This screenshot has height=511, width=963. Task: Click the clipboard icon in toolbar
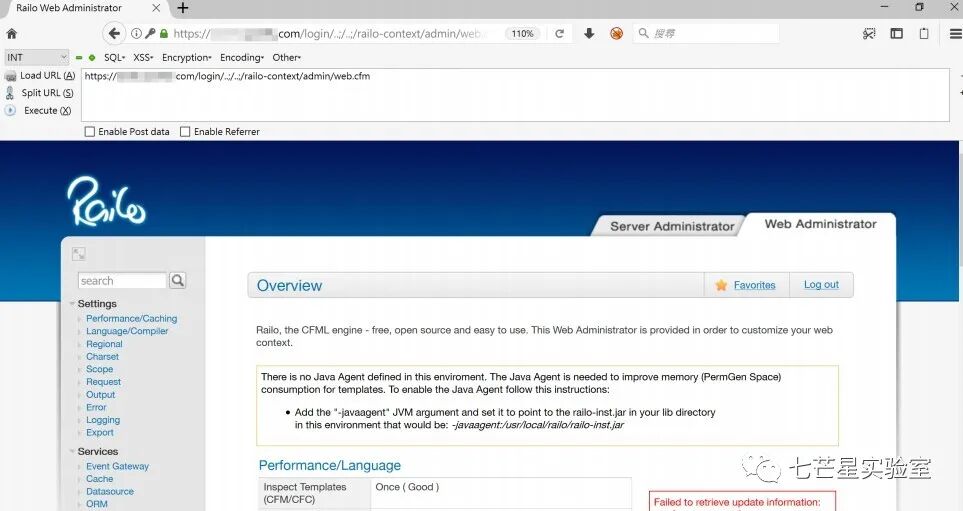tap(924, 34)
